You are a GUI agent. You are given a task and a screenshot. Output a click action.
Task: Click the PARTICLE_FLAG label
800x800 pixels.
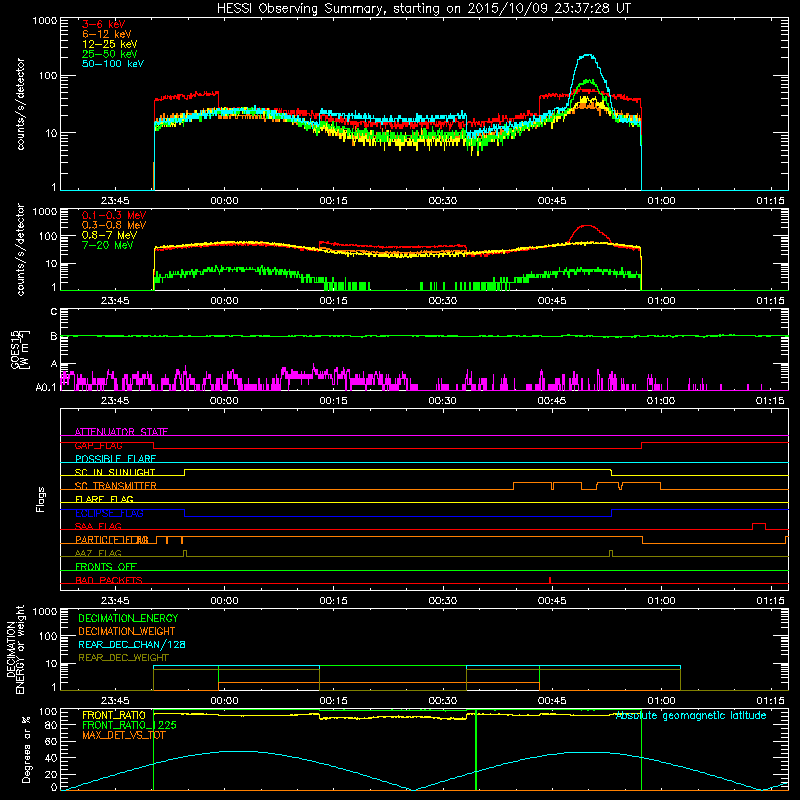click(x=112, y=540)
